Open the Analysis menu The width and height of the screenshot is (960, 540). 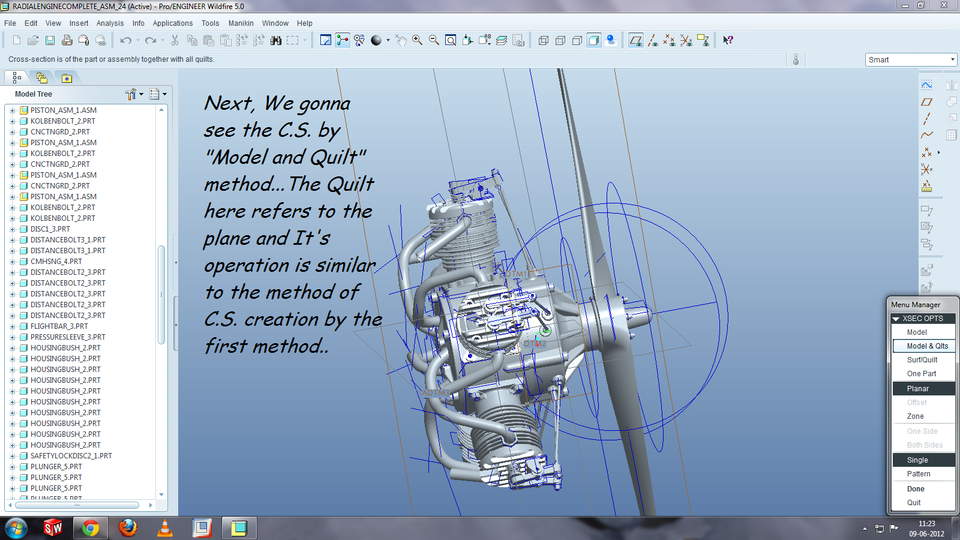tap(110, 22)
